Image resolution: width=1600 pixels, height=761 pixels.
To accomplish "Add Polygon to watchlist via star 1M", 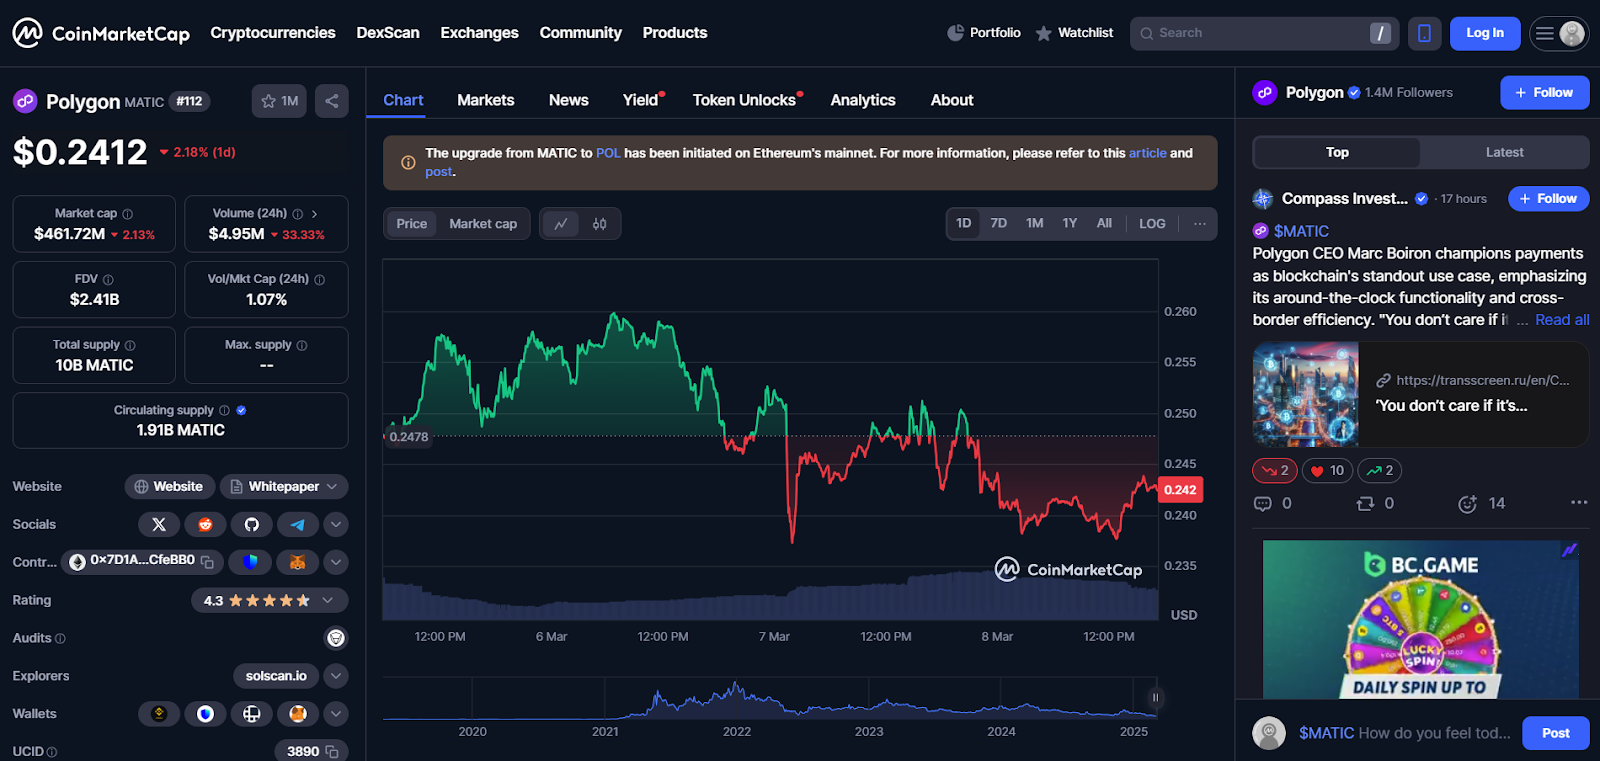I will point(280,101).
